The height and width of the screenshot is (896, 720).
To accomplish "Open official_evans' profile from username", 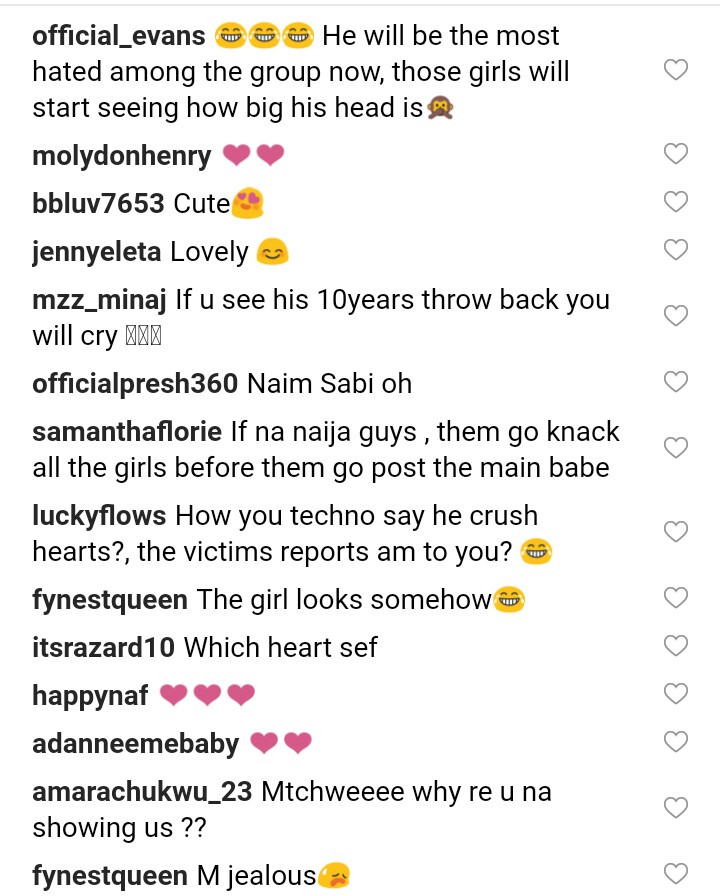I will (119, 36).
